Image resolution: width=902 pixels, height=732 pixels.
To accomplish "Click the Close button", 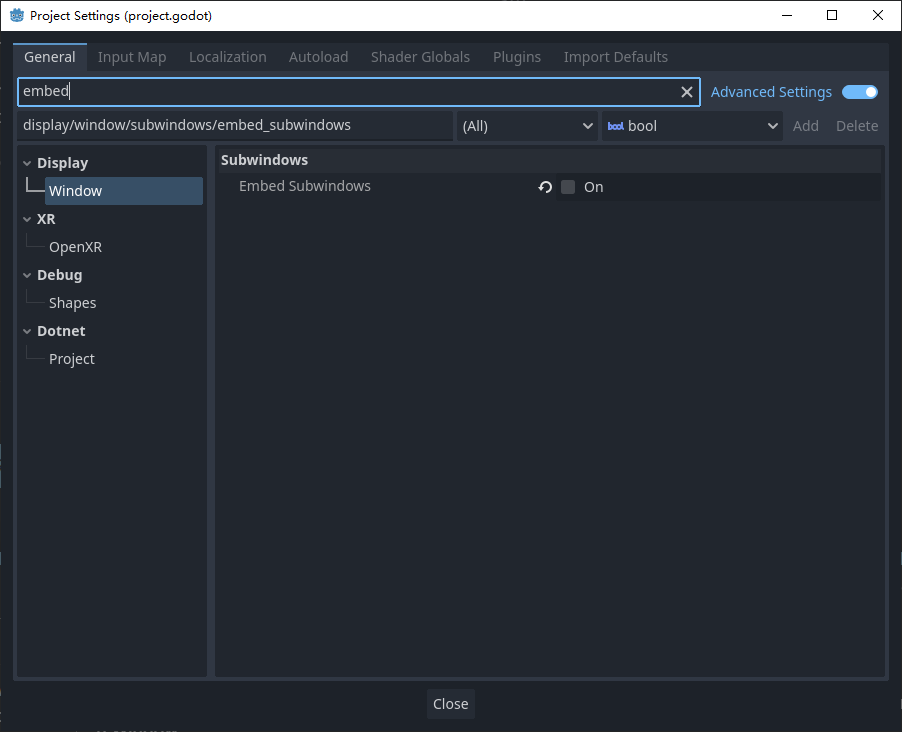I will 450,703.
